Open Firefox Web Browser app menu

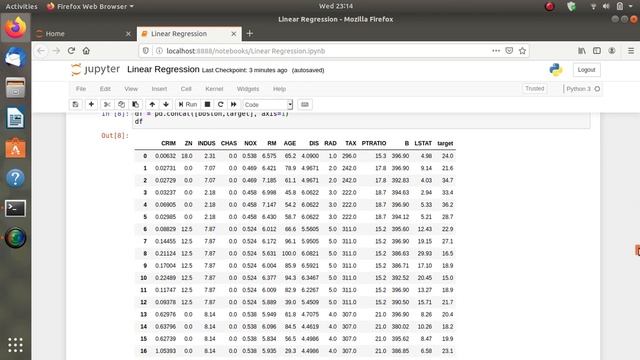[x=90, y=6]
